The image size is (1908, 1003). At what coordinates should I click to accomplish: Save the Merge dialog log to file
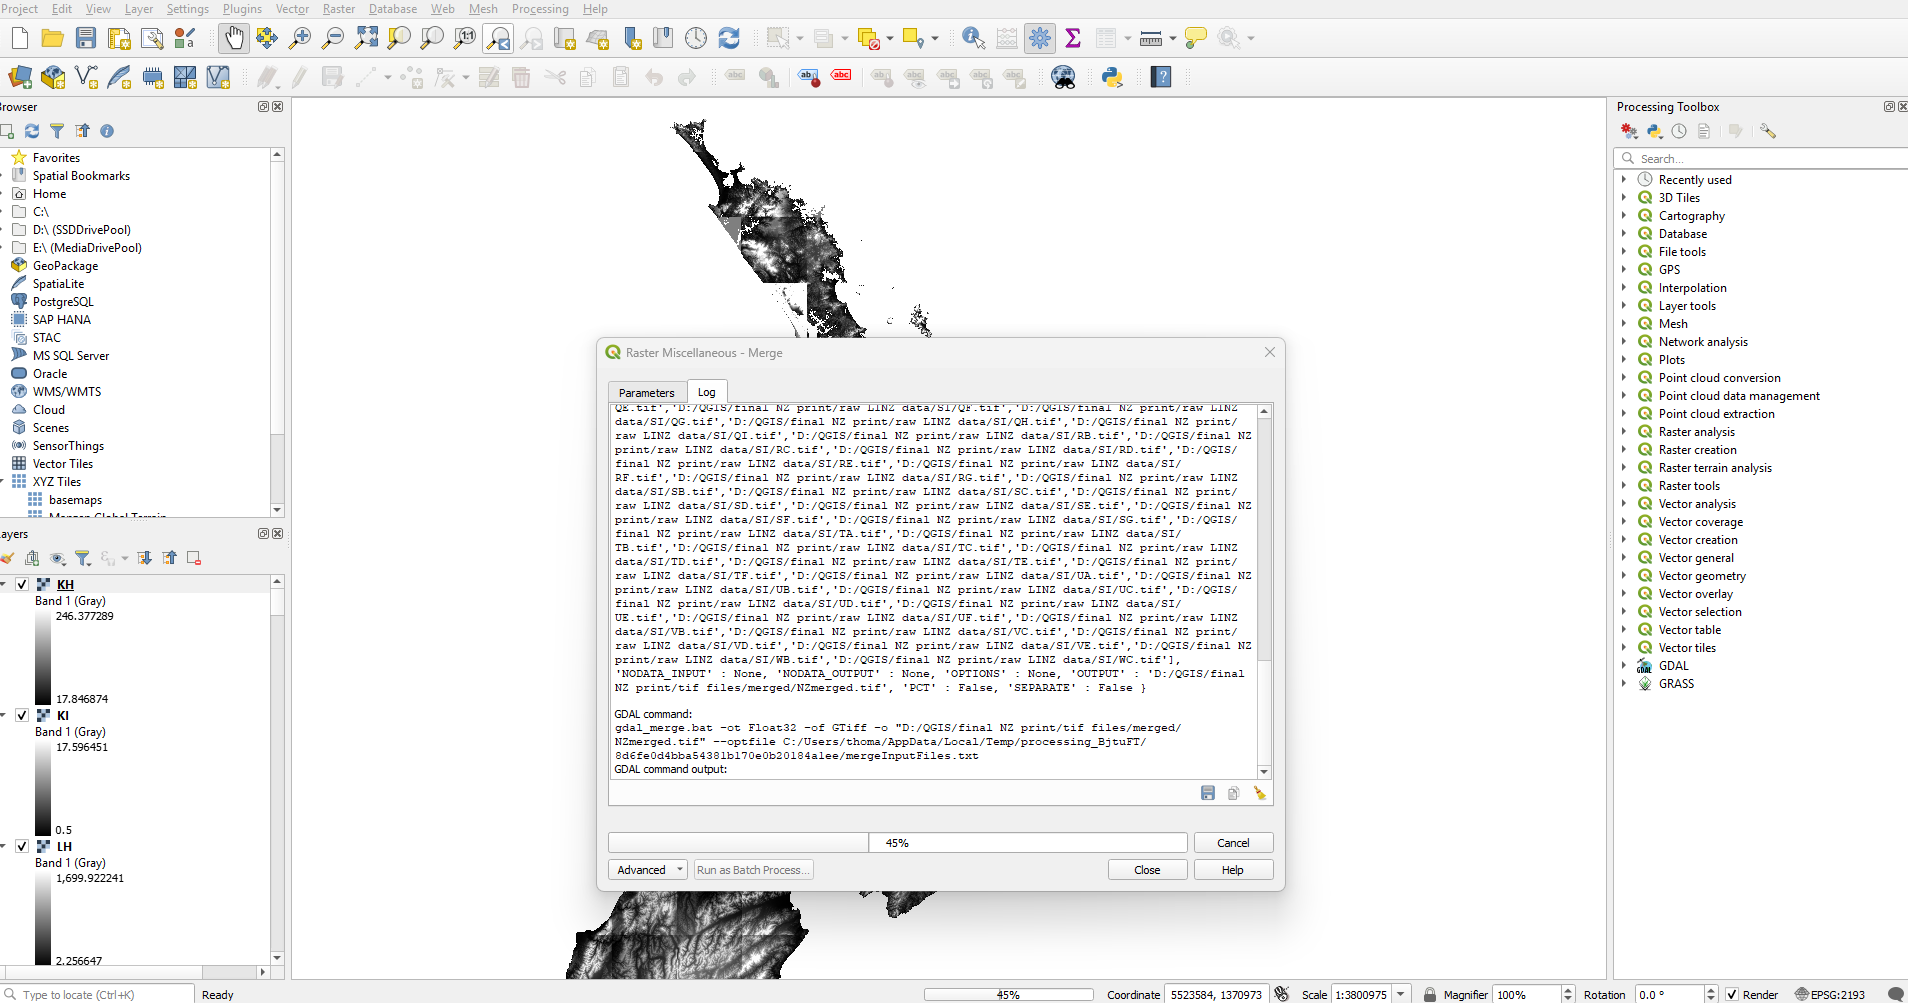[1208, 793]
